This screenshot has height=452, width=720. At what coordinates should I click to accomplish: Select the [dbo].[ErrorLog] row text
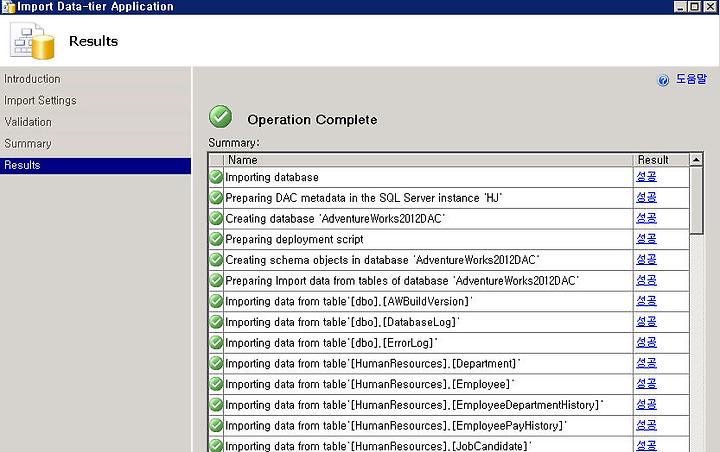[331, 343]
